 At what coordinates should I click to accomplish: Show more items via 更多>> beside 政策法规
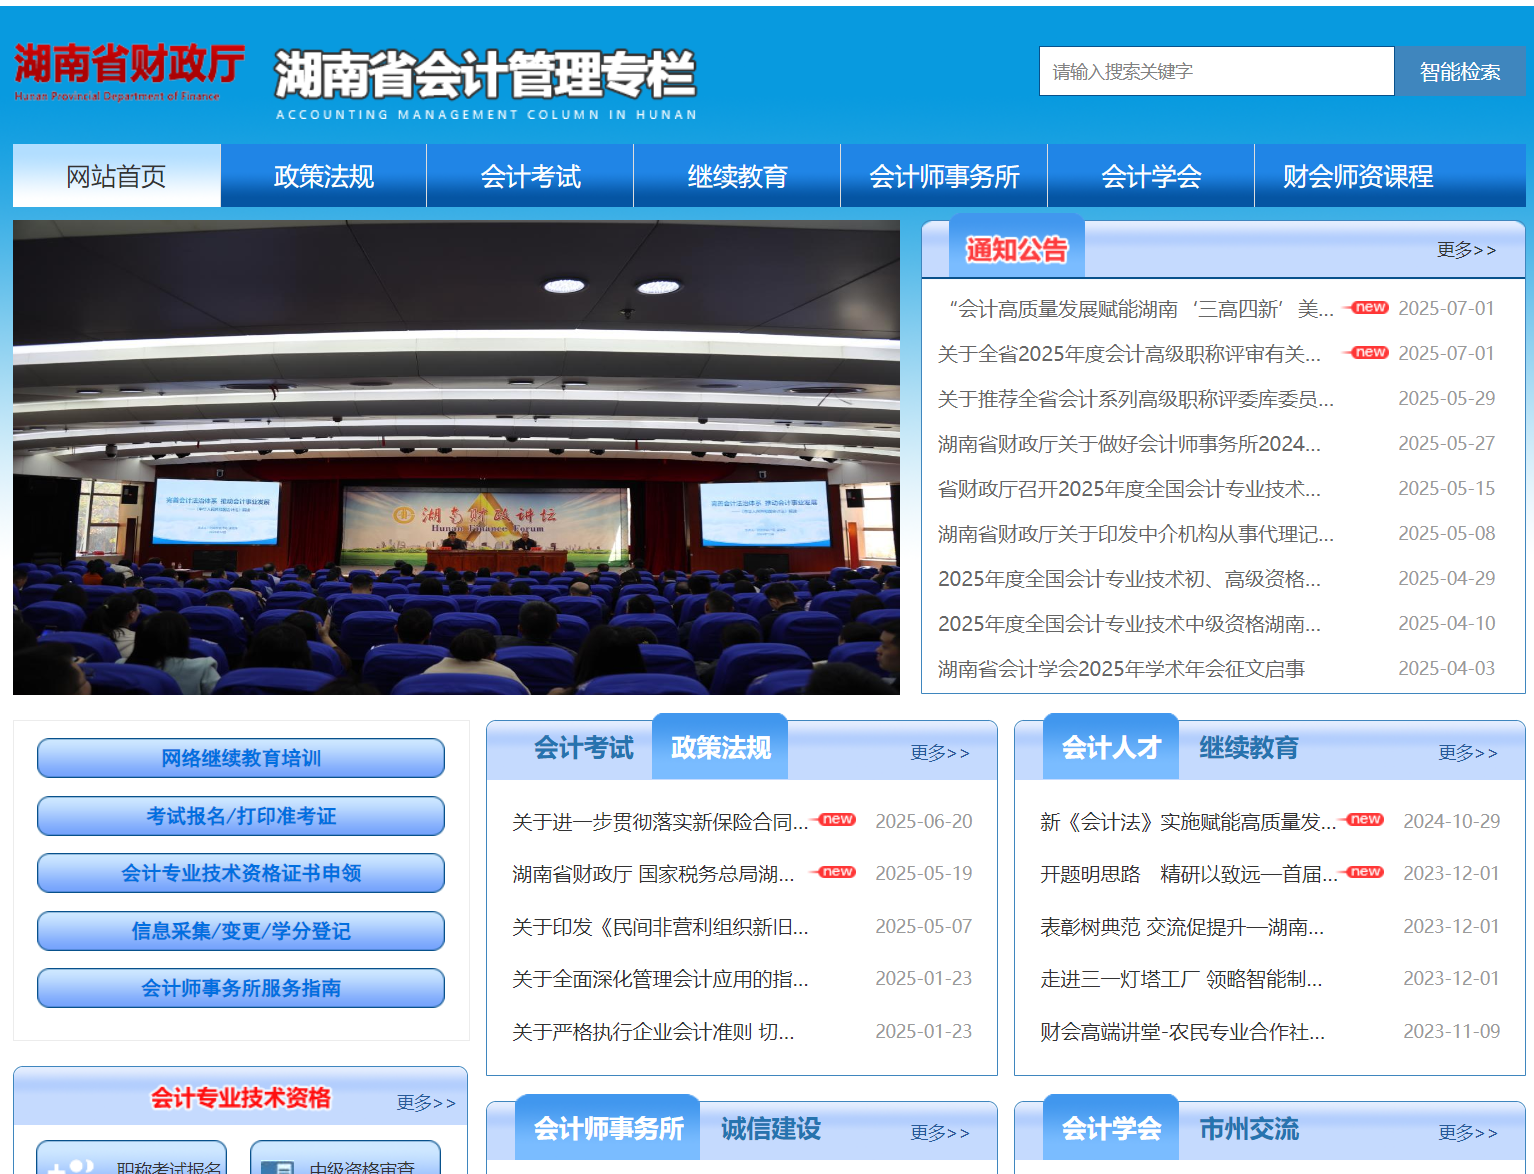[939, 753]
